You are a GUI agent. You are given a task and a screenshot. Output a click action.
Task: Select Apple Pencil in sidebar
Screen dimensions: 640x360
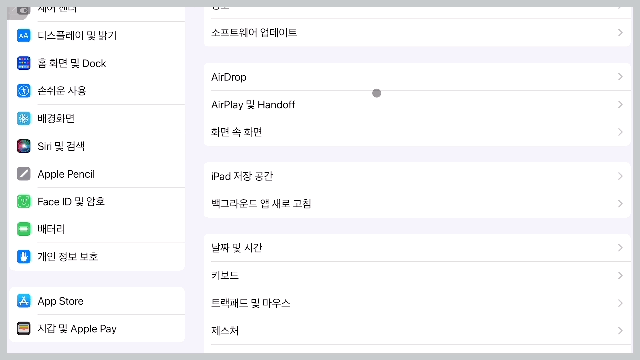[x=97, y=174]
